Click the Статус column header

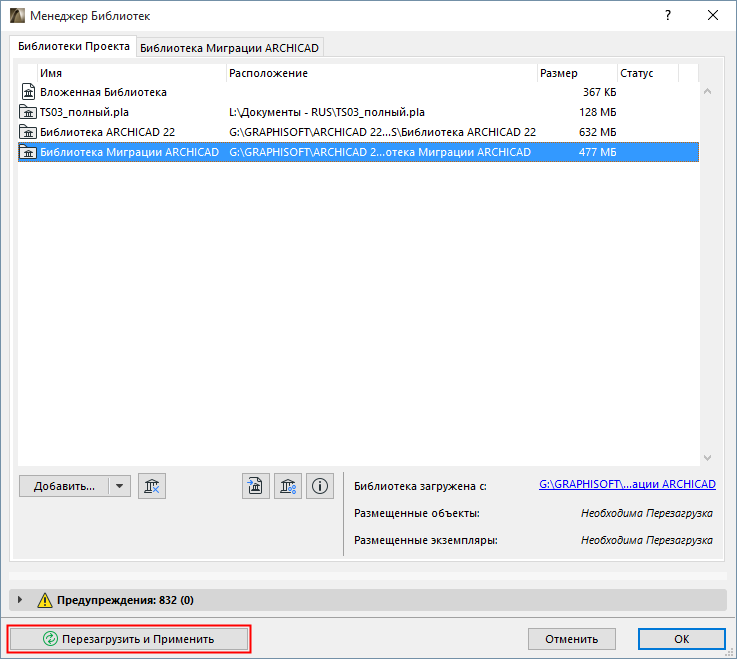coord(648,73)
